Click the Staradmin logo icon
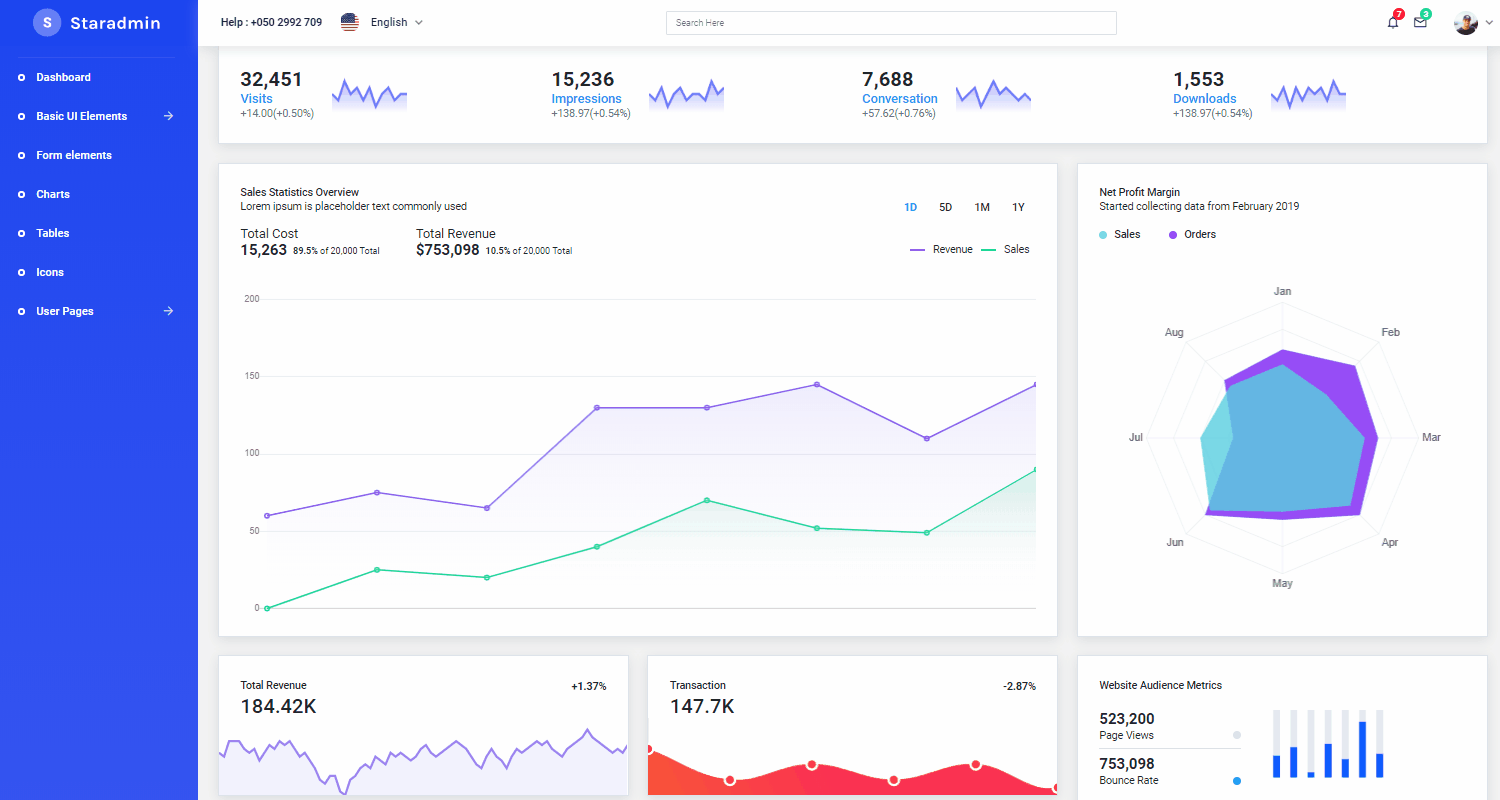The width and height of the screenshot is (1500, 800). click(46, 22)
